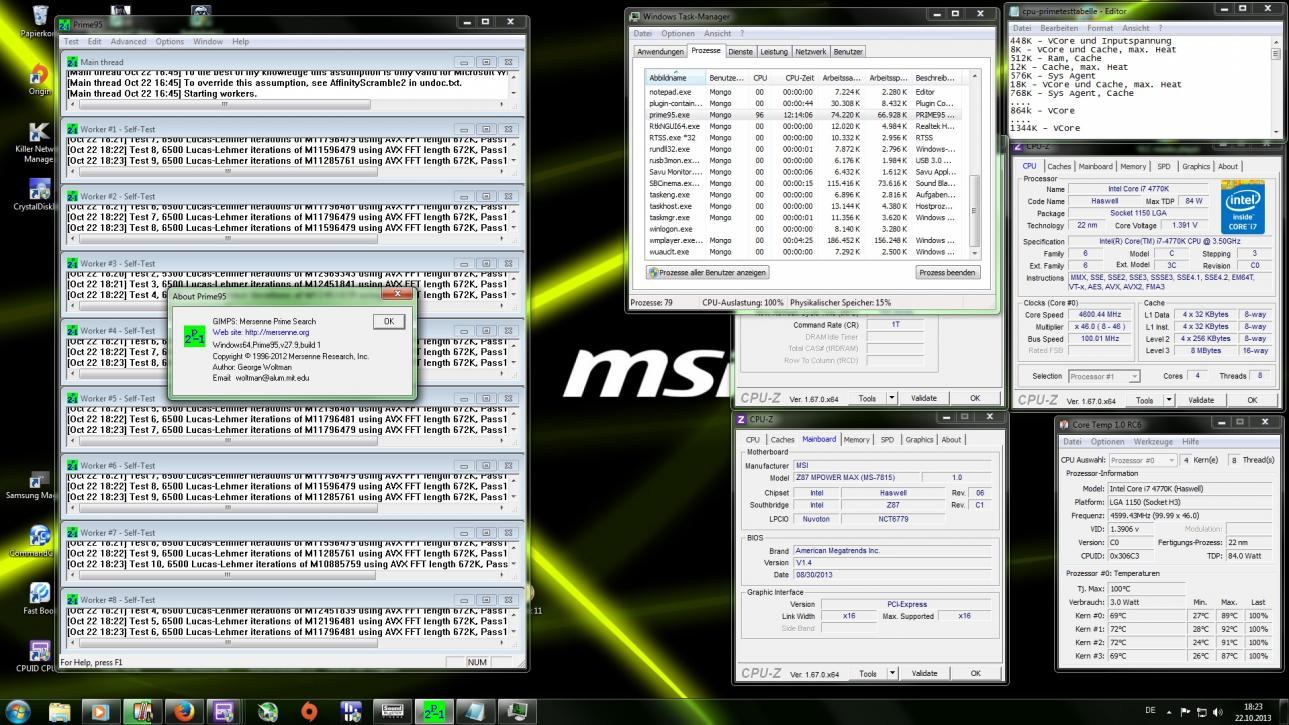Click the Action Center flag tray icon

coord(1187,712)
